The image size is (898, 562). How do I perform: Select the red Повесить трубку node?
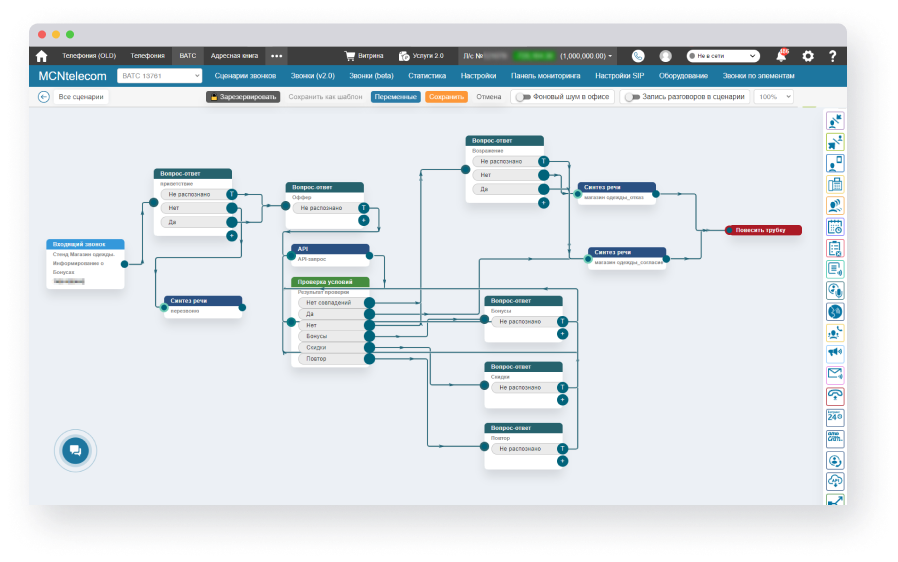pyautogui.click(x=763, y=230)
